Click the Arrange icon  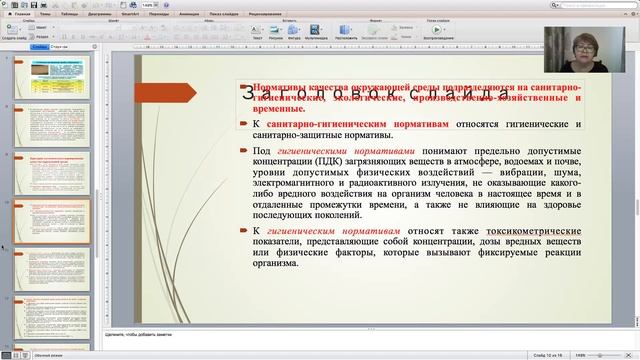(344, 29)
